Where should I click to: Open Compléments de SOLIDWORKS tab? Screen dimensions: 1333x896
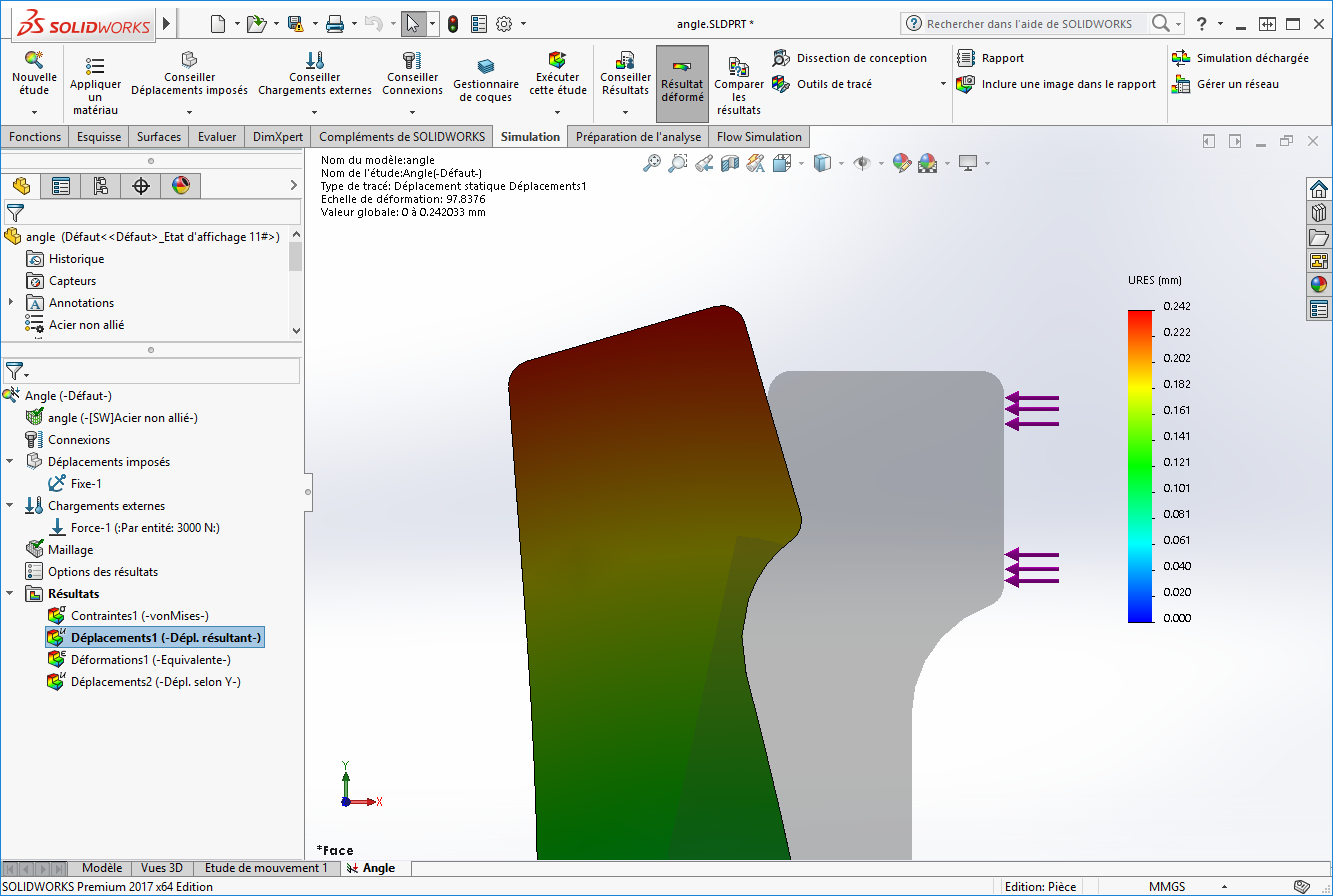402,137
